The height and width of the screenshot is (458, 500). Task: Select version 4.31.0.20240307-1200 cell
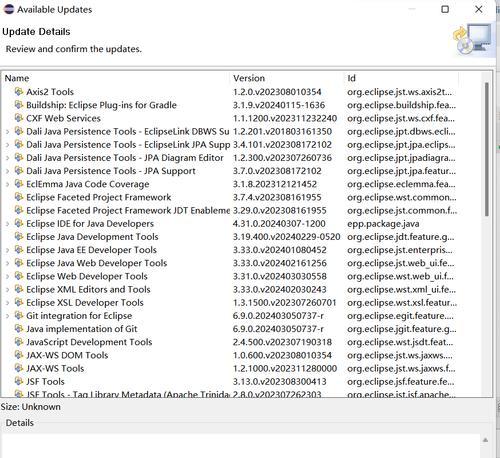(279, 224)
